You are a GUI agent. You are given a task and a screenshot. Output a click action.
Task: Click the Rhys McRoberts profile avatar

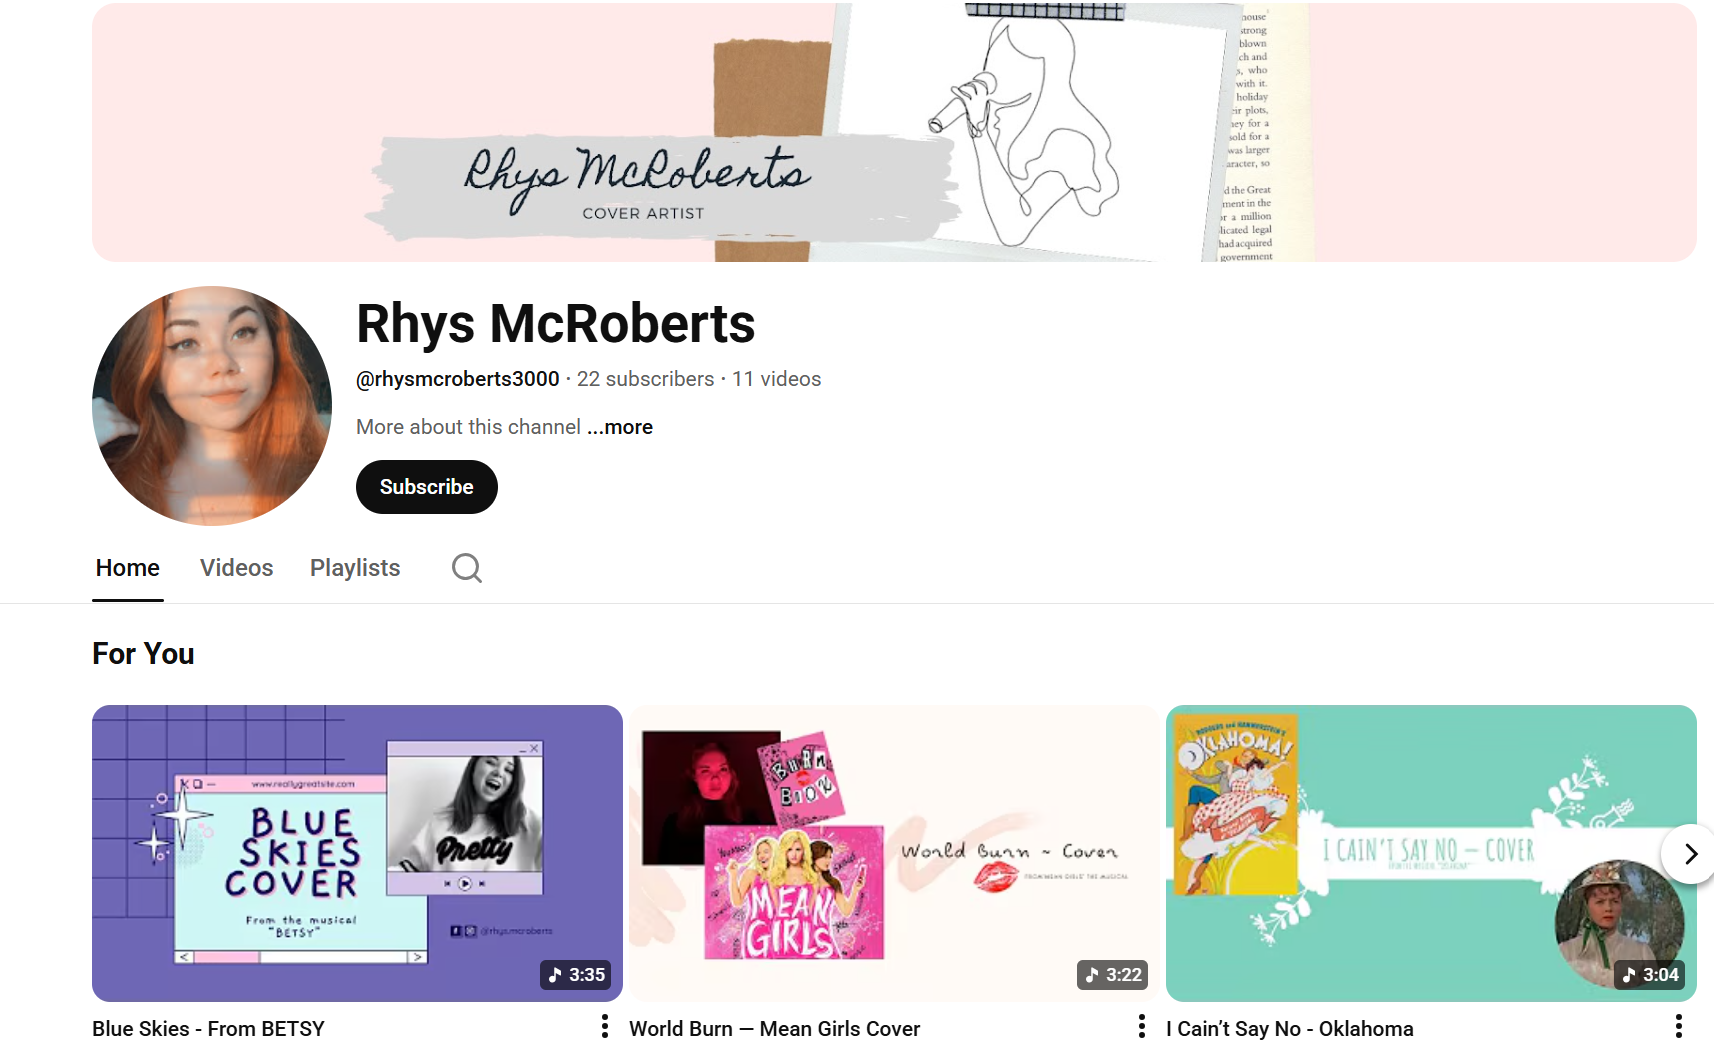coord(212,406)
